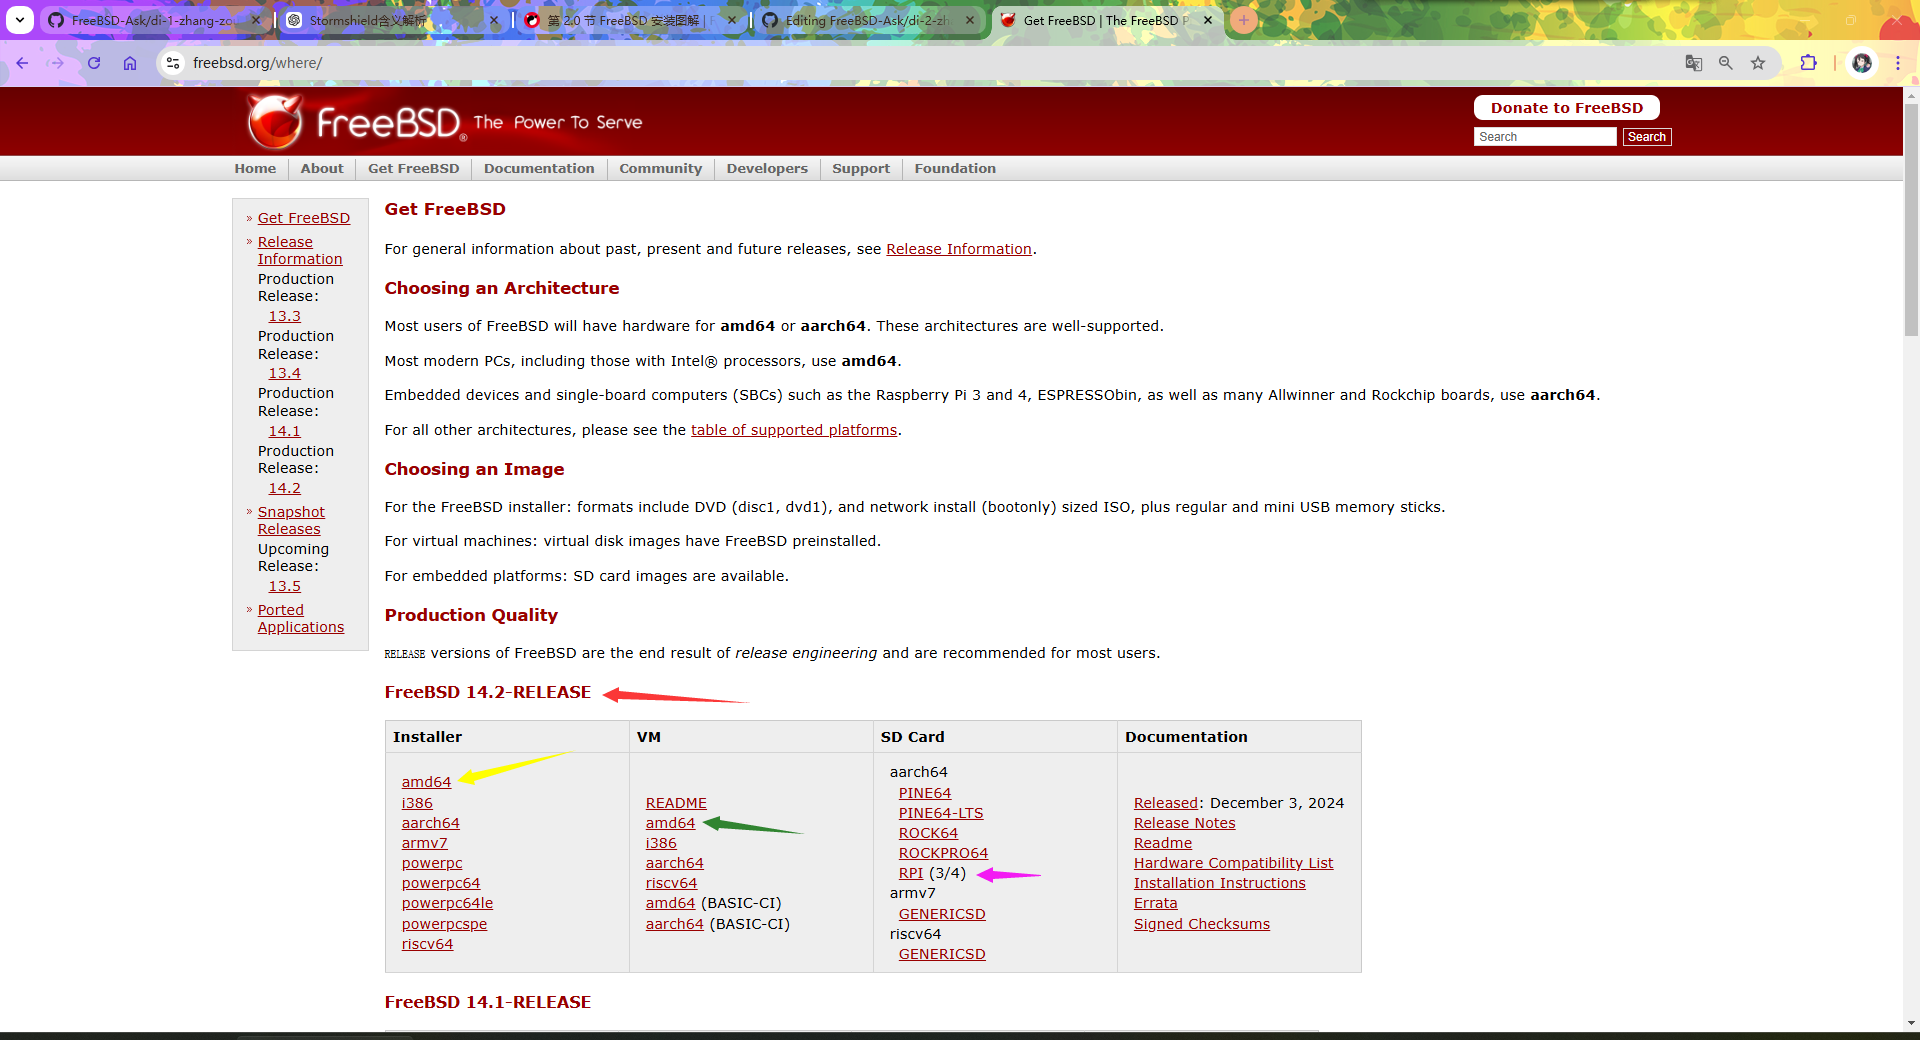
Task: Close the Editing FreeBSD-Ask tab
Action: click(970, 20)
